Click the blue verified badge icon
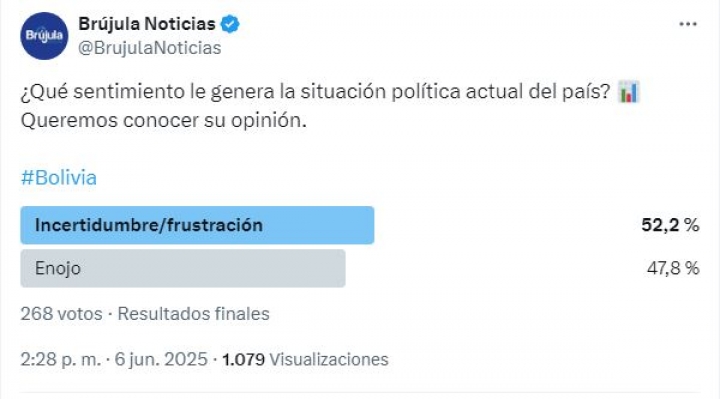Viewport: 720px width, 399px height. click(x=230, y=24)
